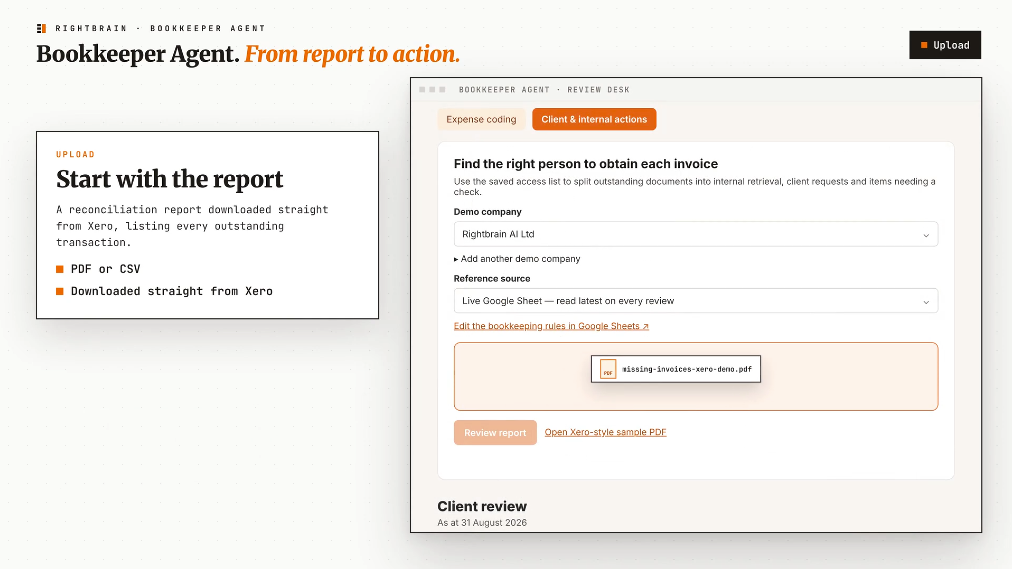Click the missing-invoices-xero-demo.pdf file chip
The height and width of the screenshot is (569, 1012).
coord(676,369)
